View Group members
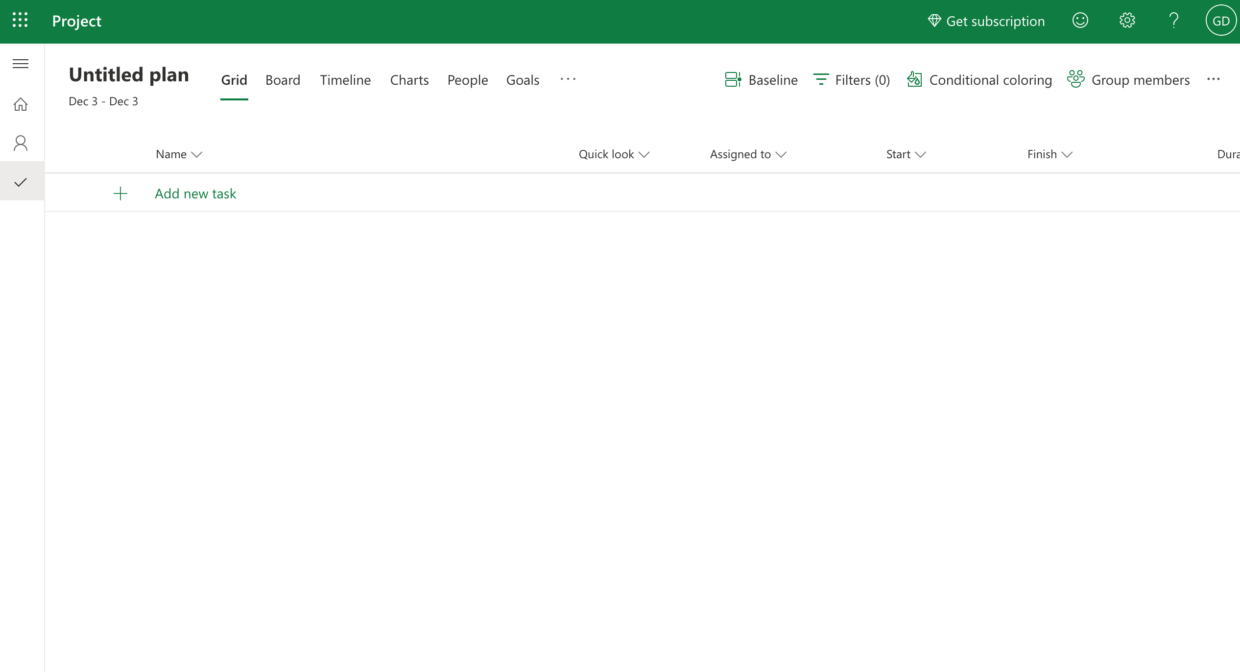1240x672 pixels. [1128, 79]
